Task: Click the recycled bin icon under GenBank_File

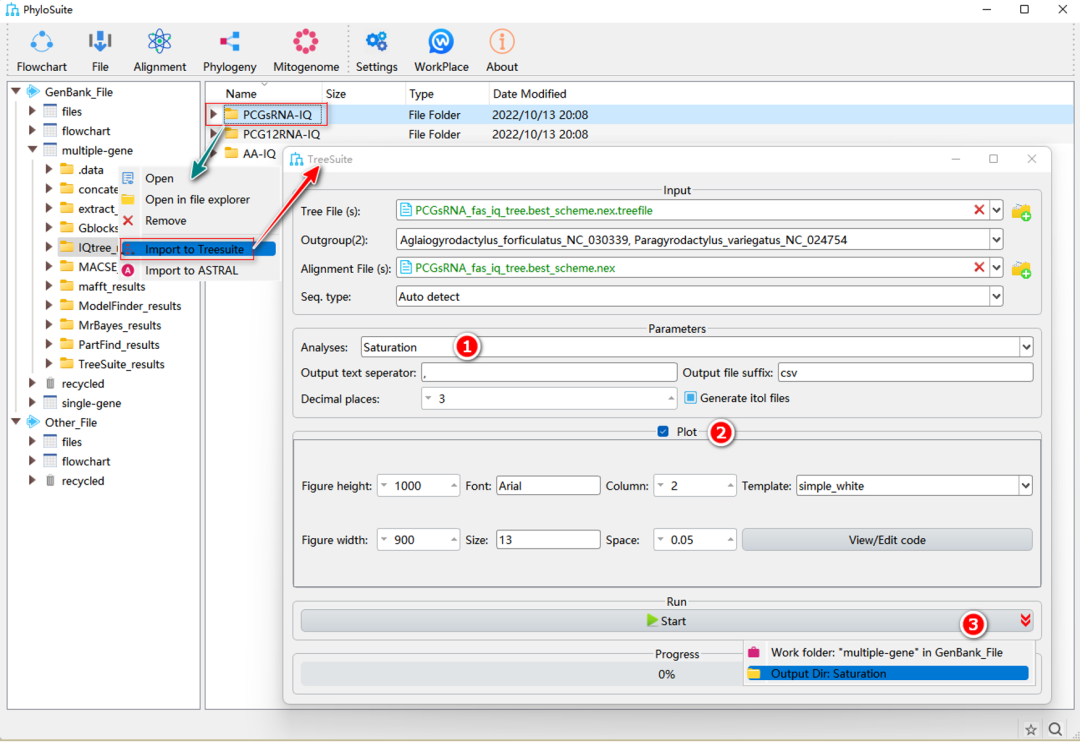Action: click(x=50, y=384)
